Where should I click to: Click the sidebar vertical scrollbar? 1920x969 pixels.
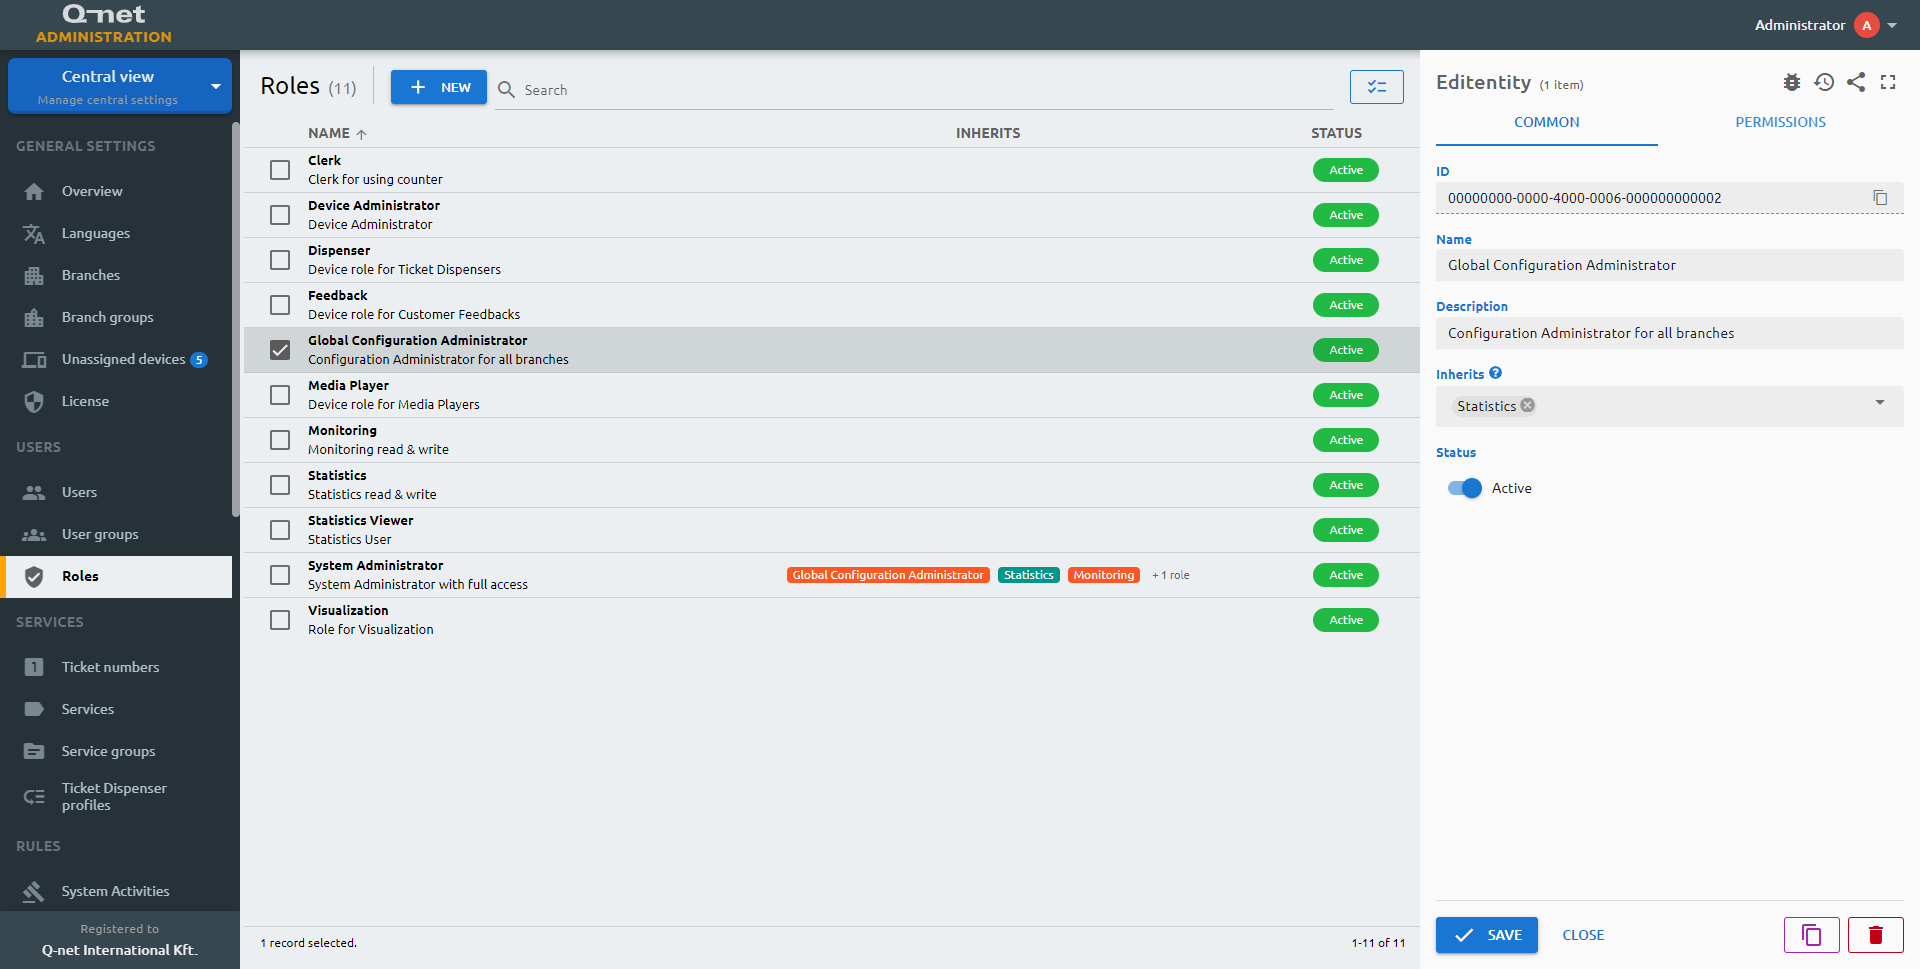coord(235,320)
